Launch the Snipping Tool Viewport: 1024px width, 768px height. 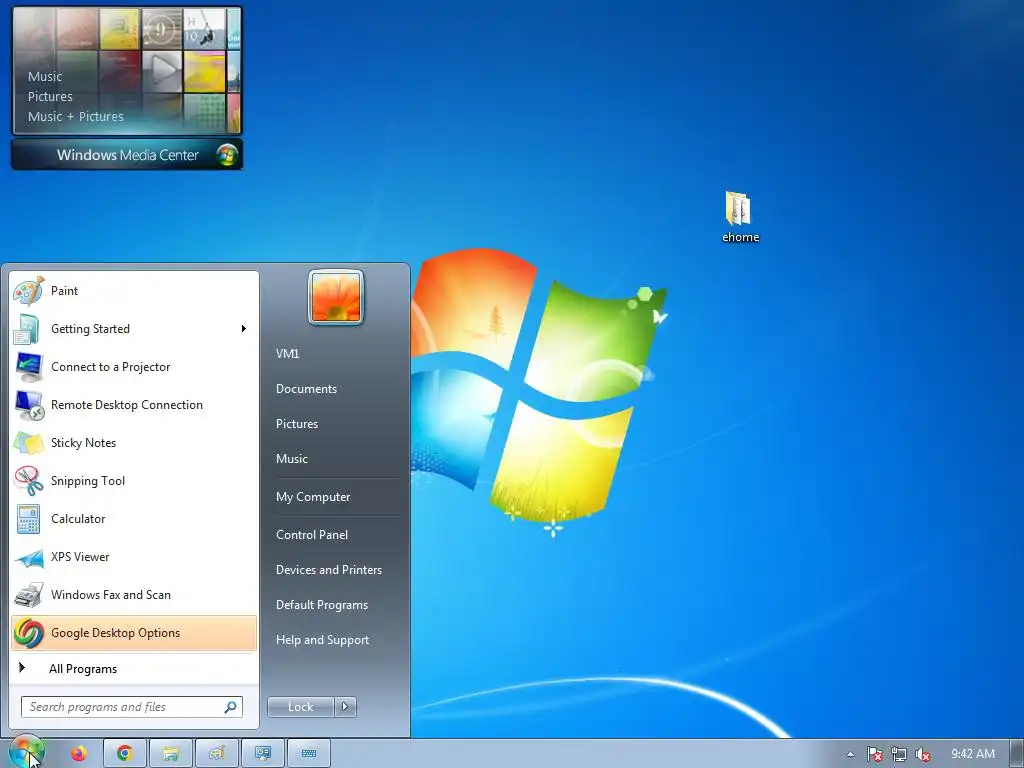pyautogui.click(x=134, y=481)
